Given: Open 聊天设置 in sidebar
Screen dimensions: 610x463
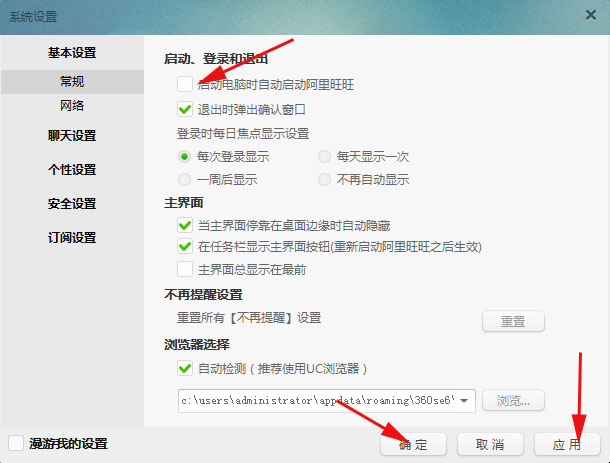Looking at the screenshot, I should pos(72,136).
